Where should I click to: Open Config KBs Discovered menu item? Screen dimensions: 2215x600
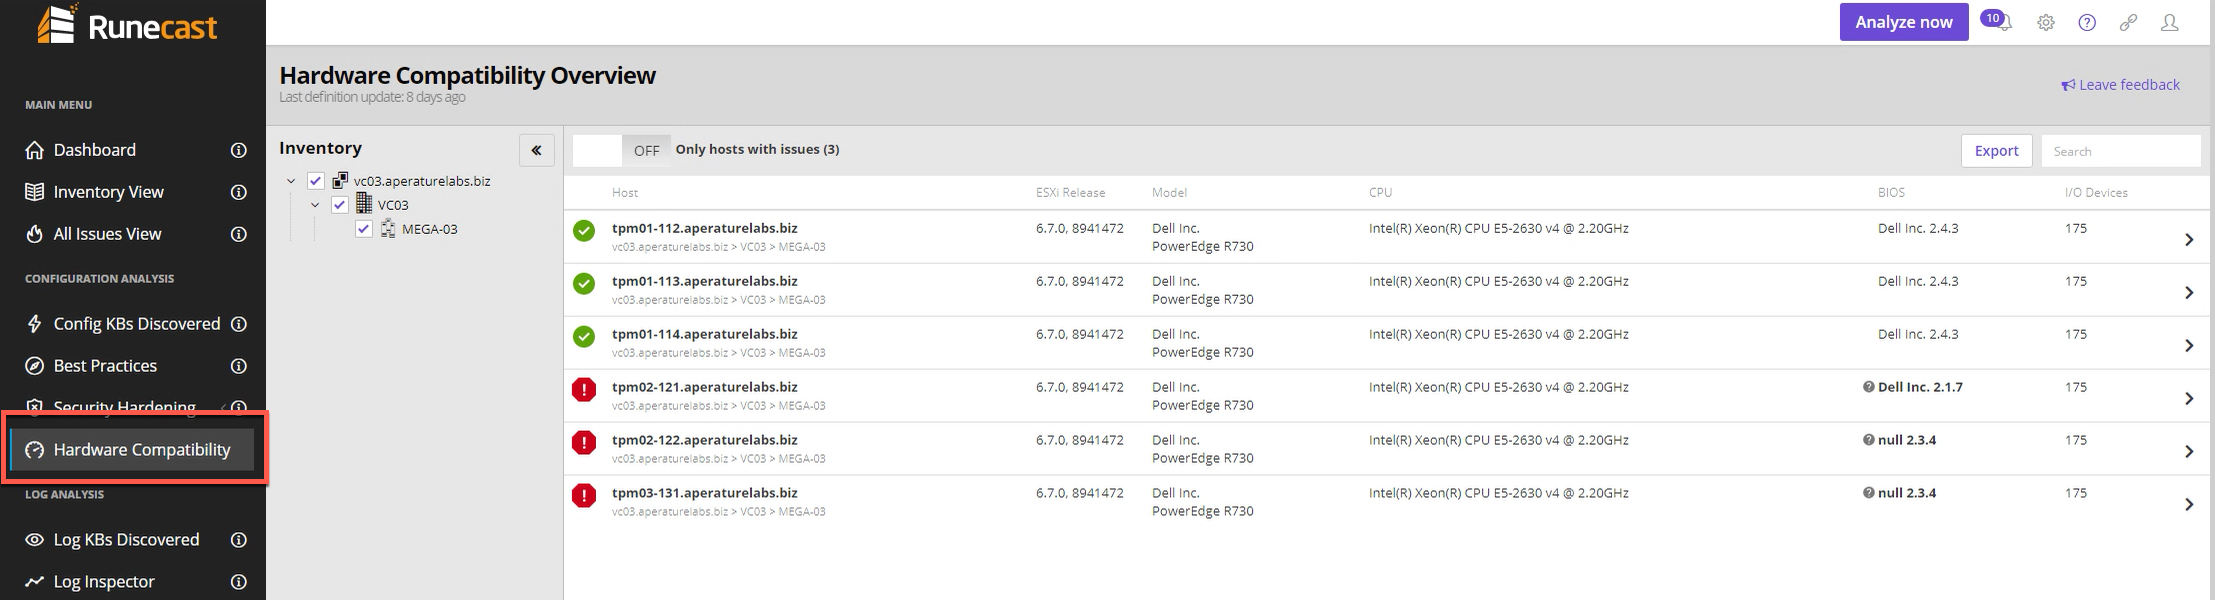pyautogui.click(x=137, y=324)
